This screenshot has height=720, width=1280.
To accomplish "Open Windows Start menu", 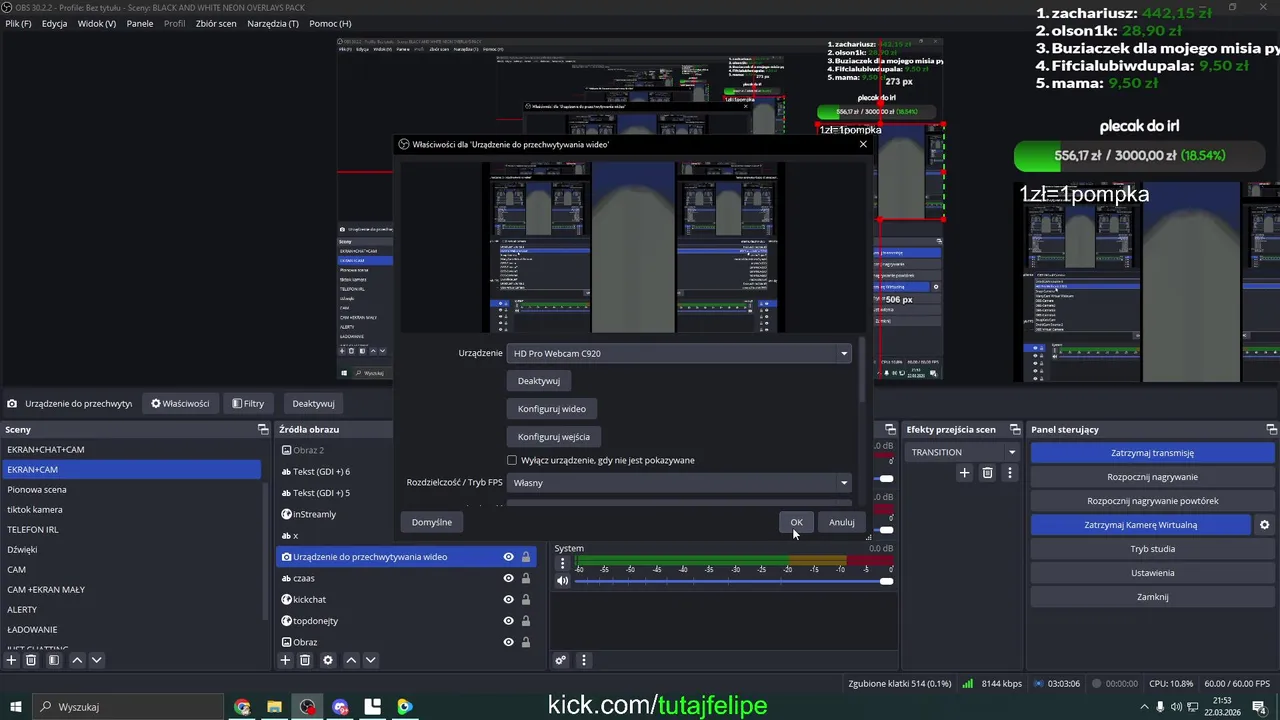I will click(x=15, y=707).
